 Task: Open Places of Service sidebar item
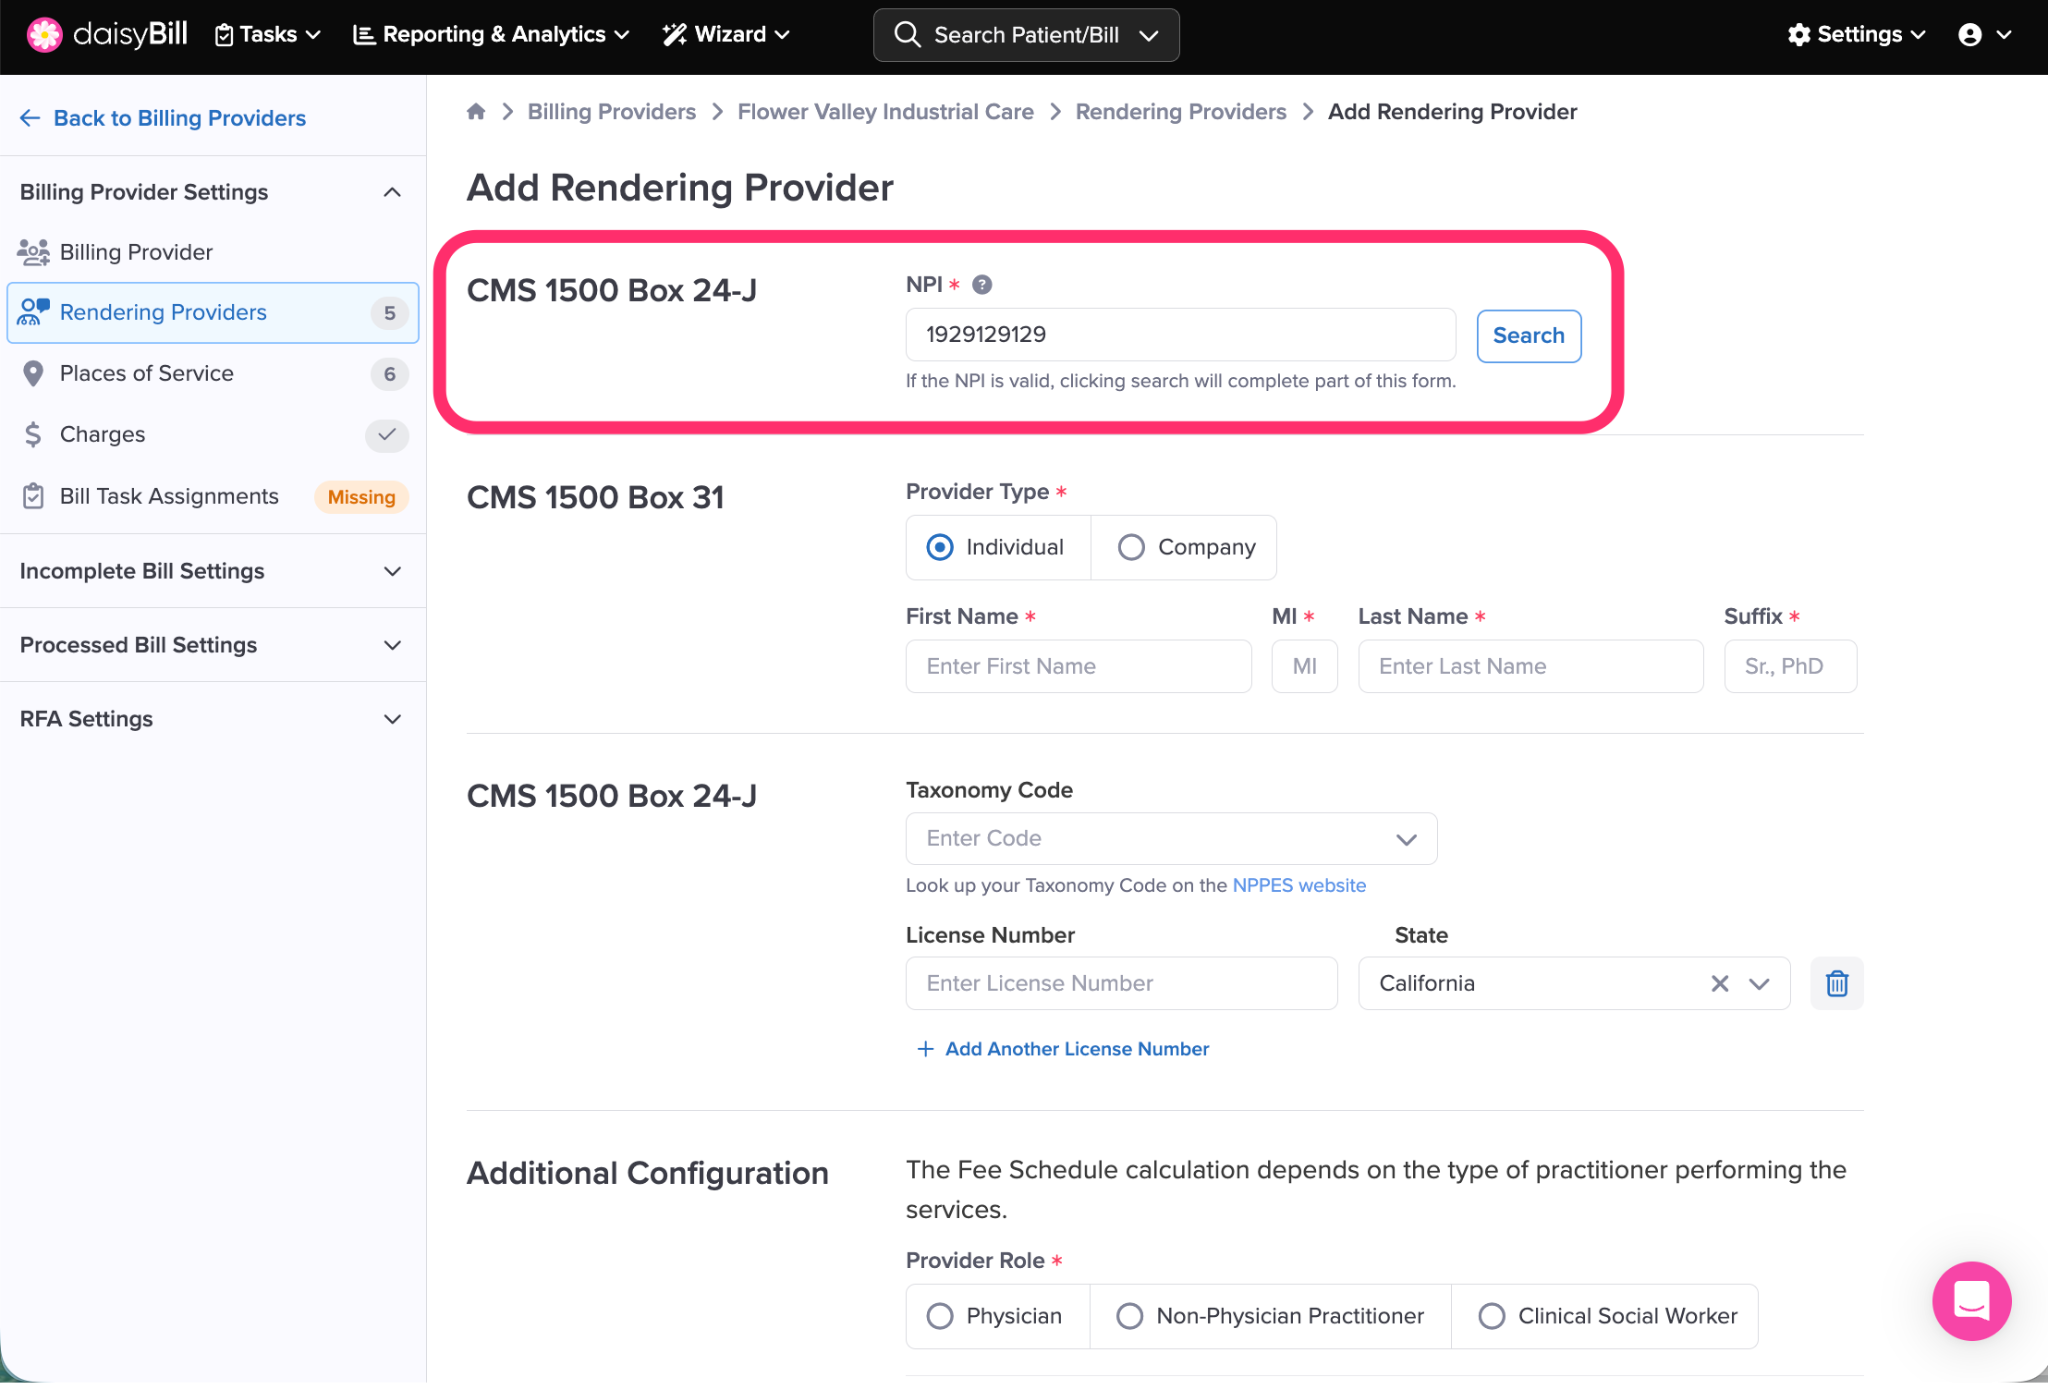147,374
